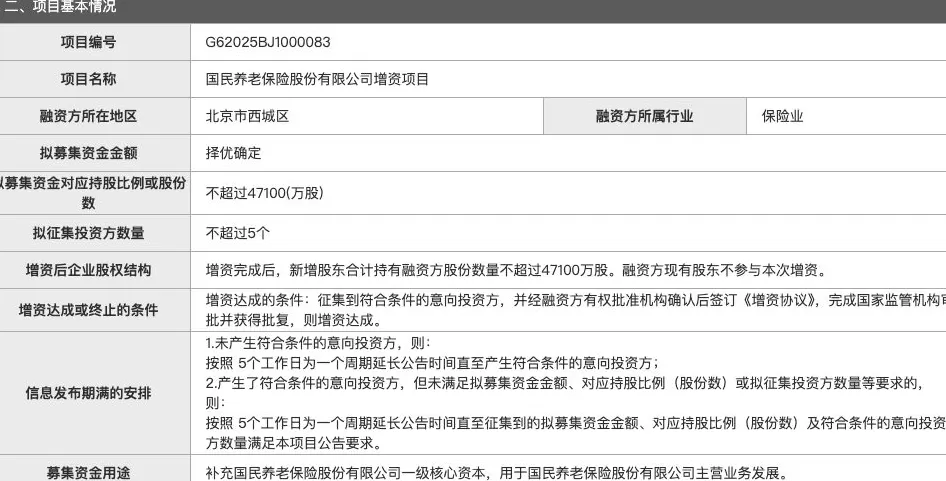946x481 pixels.
Task: Click the 拟募集资金金额 label
Action: [88, 153]
